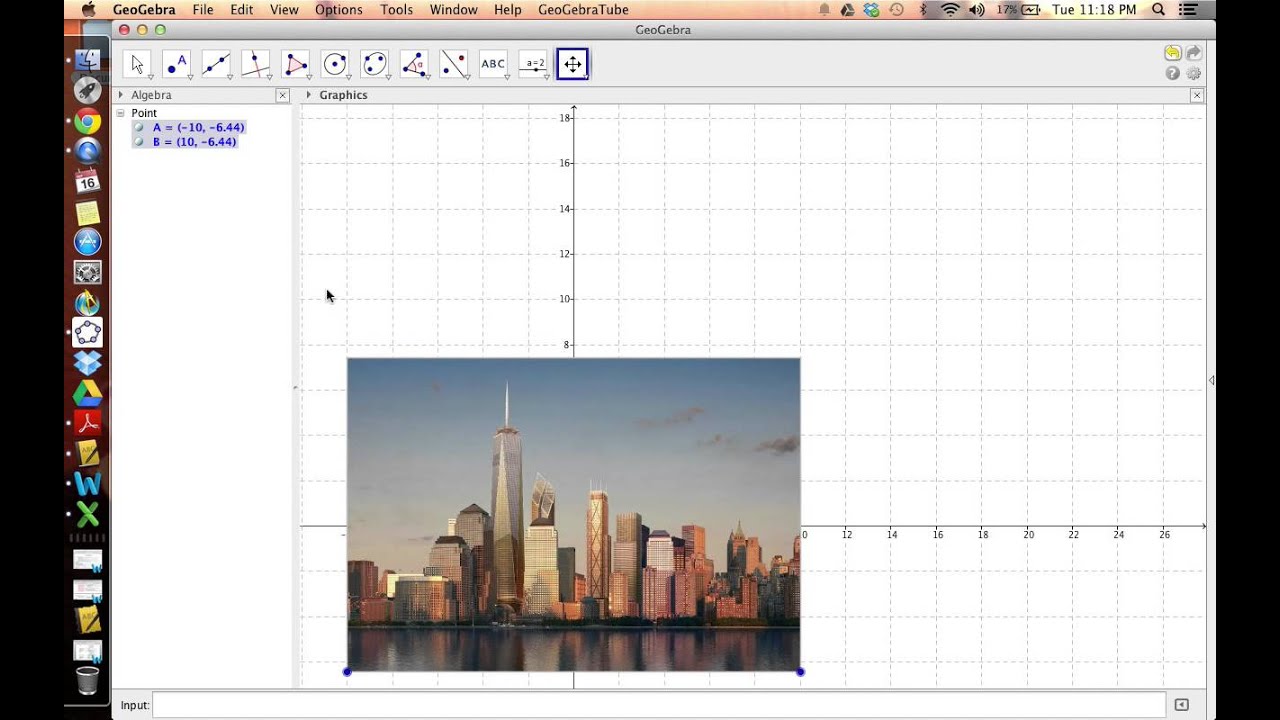Open the settings gear icon
The height and width of the screenshot is (720, 1280).
point(1194,73)
